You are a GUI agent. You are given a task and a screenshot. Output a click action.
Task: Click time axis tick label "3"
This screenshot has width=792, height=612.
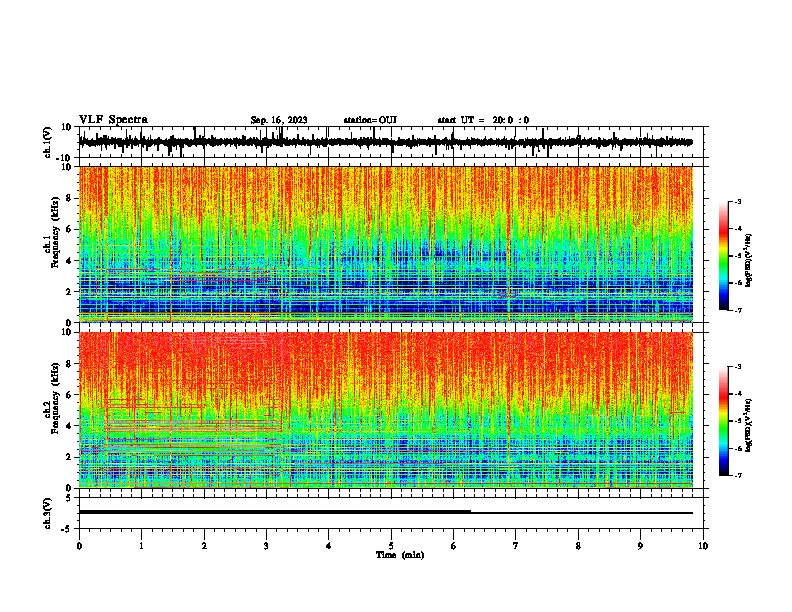(x=266, y=546)
